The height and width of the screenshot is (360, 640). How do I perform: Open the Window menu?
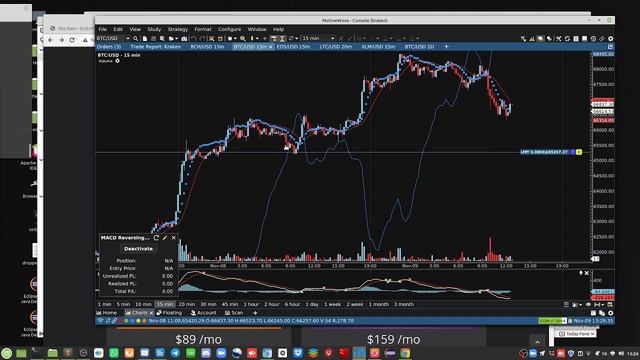click(257, 29)
